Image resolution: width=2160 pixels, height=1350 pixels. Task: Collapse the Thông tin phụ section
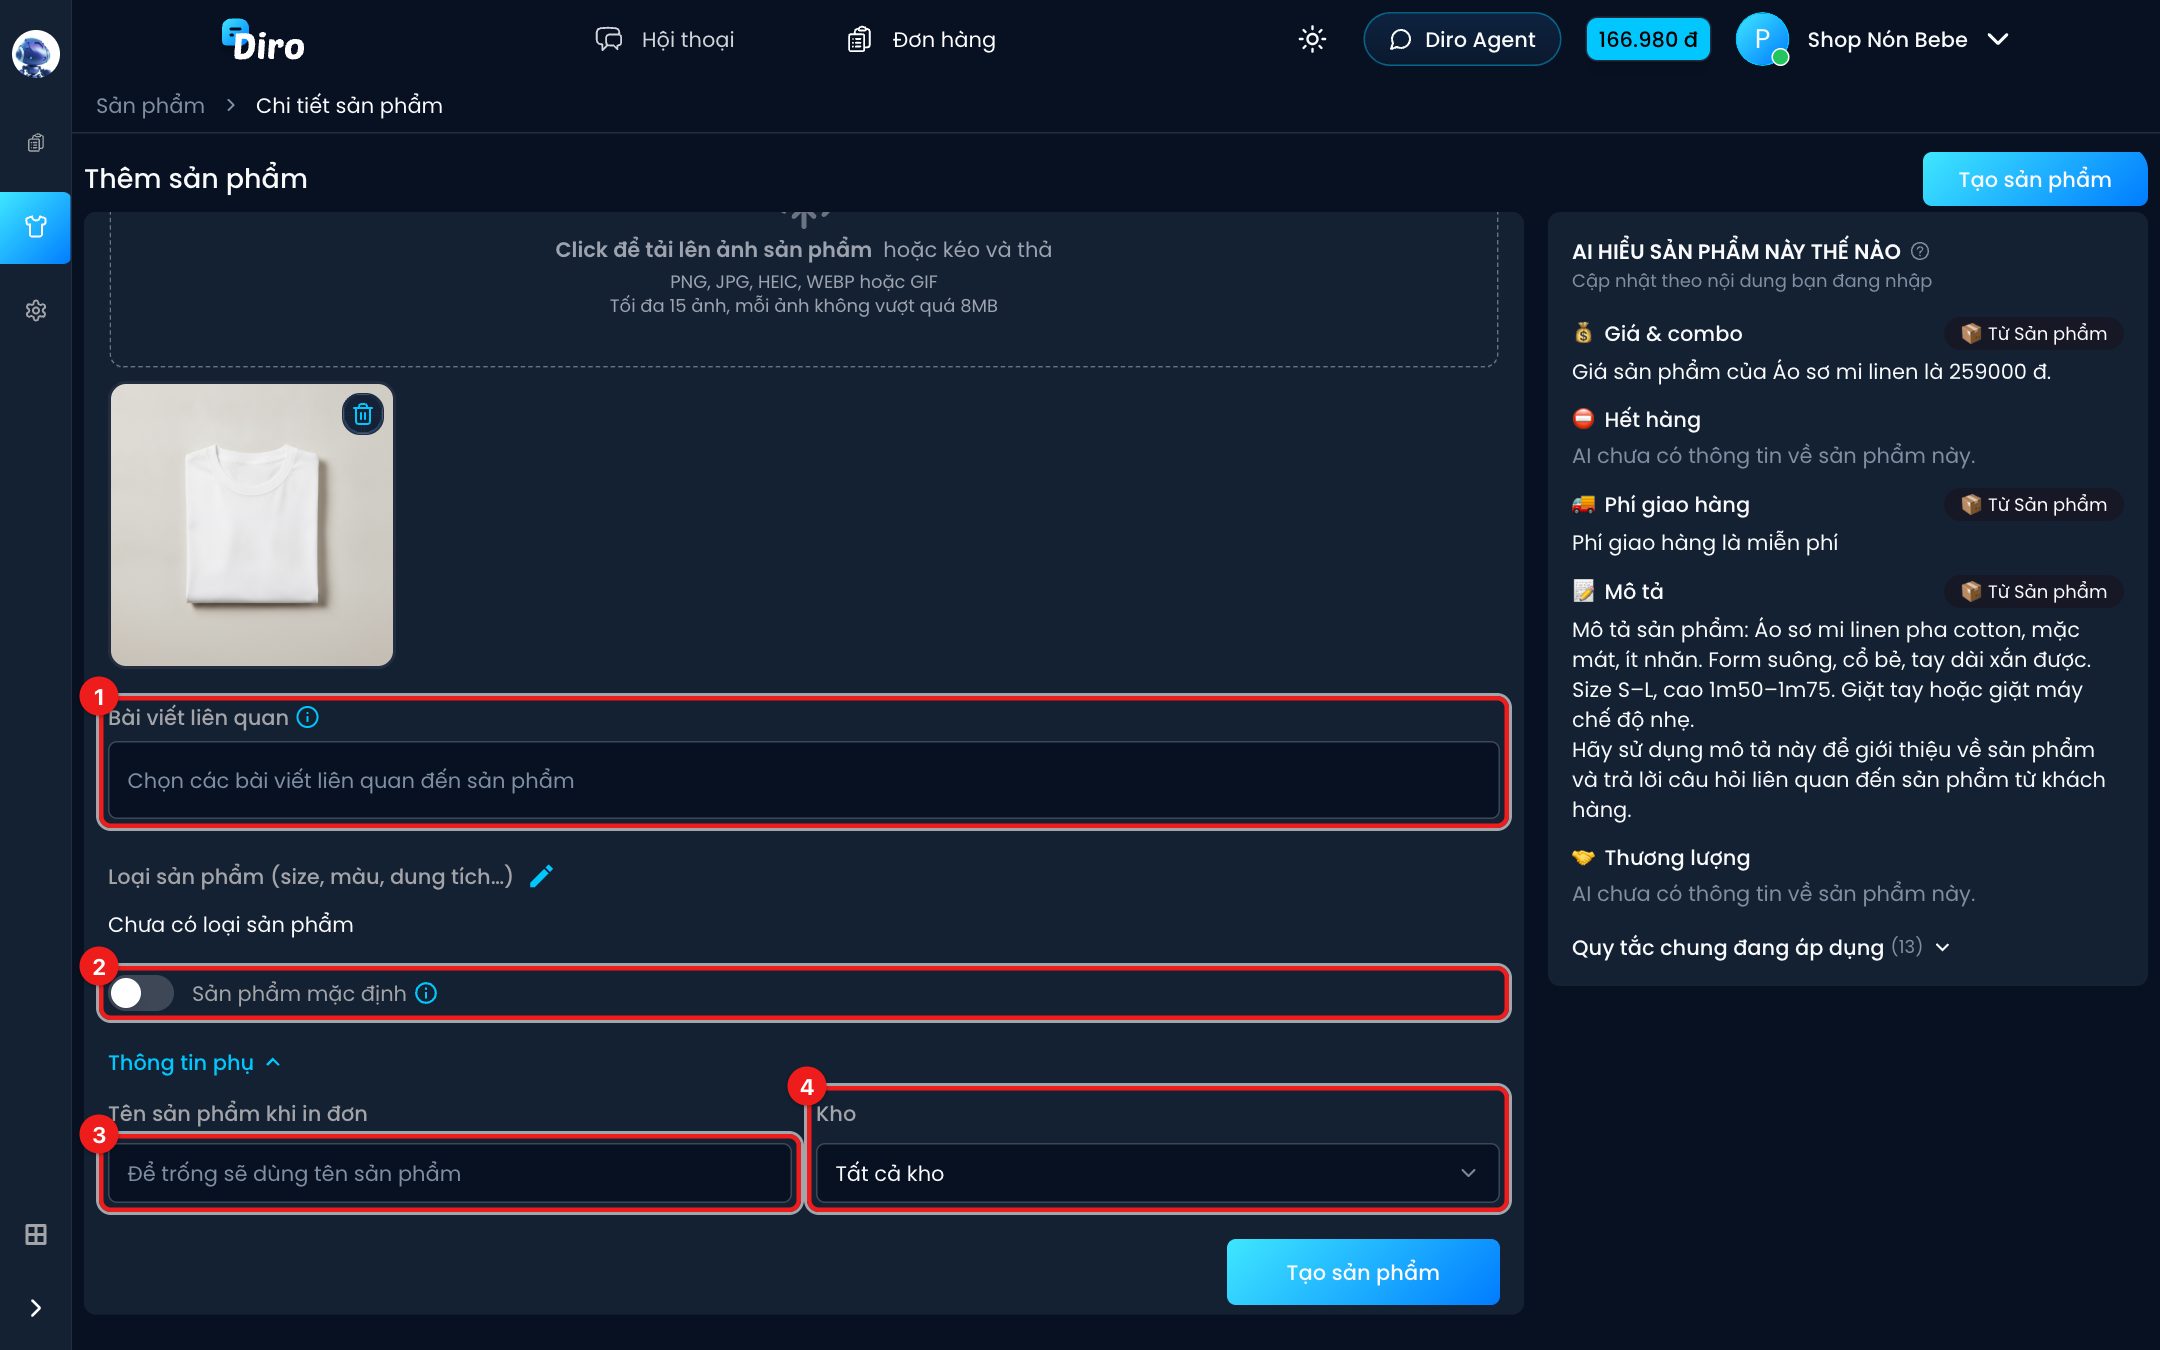[195, 1062]
